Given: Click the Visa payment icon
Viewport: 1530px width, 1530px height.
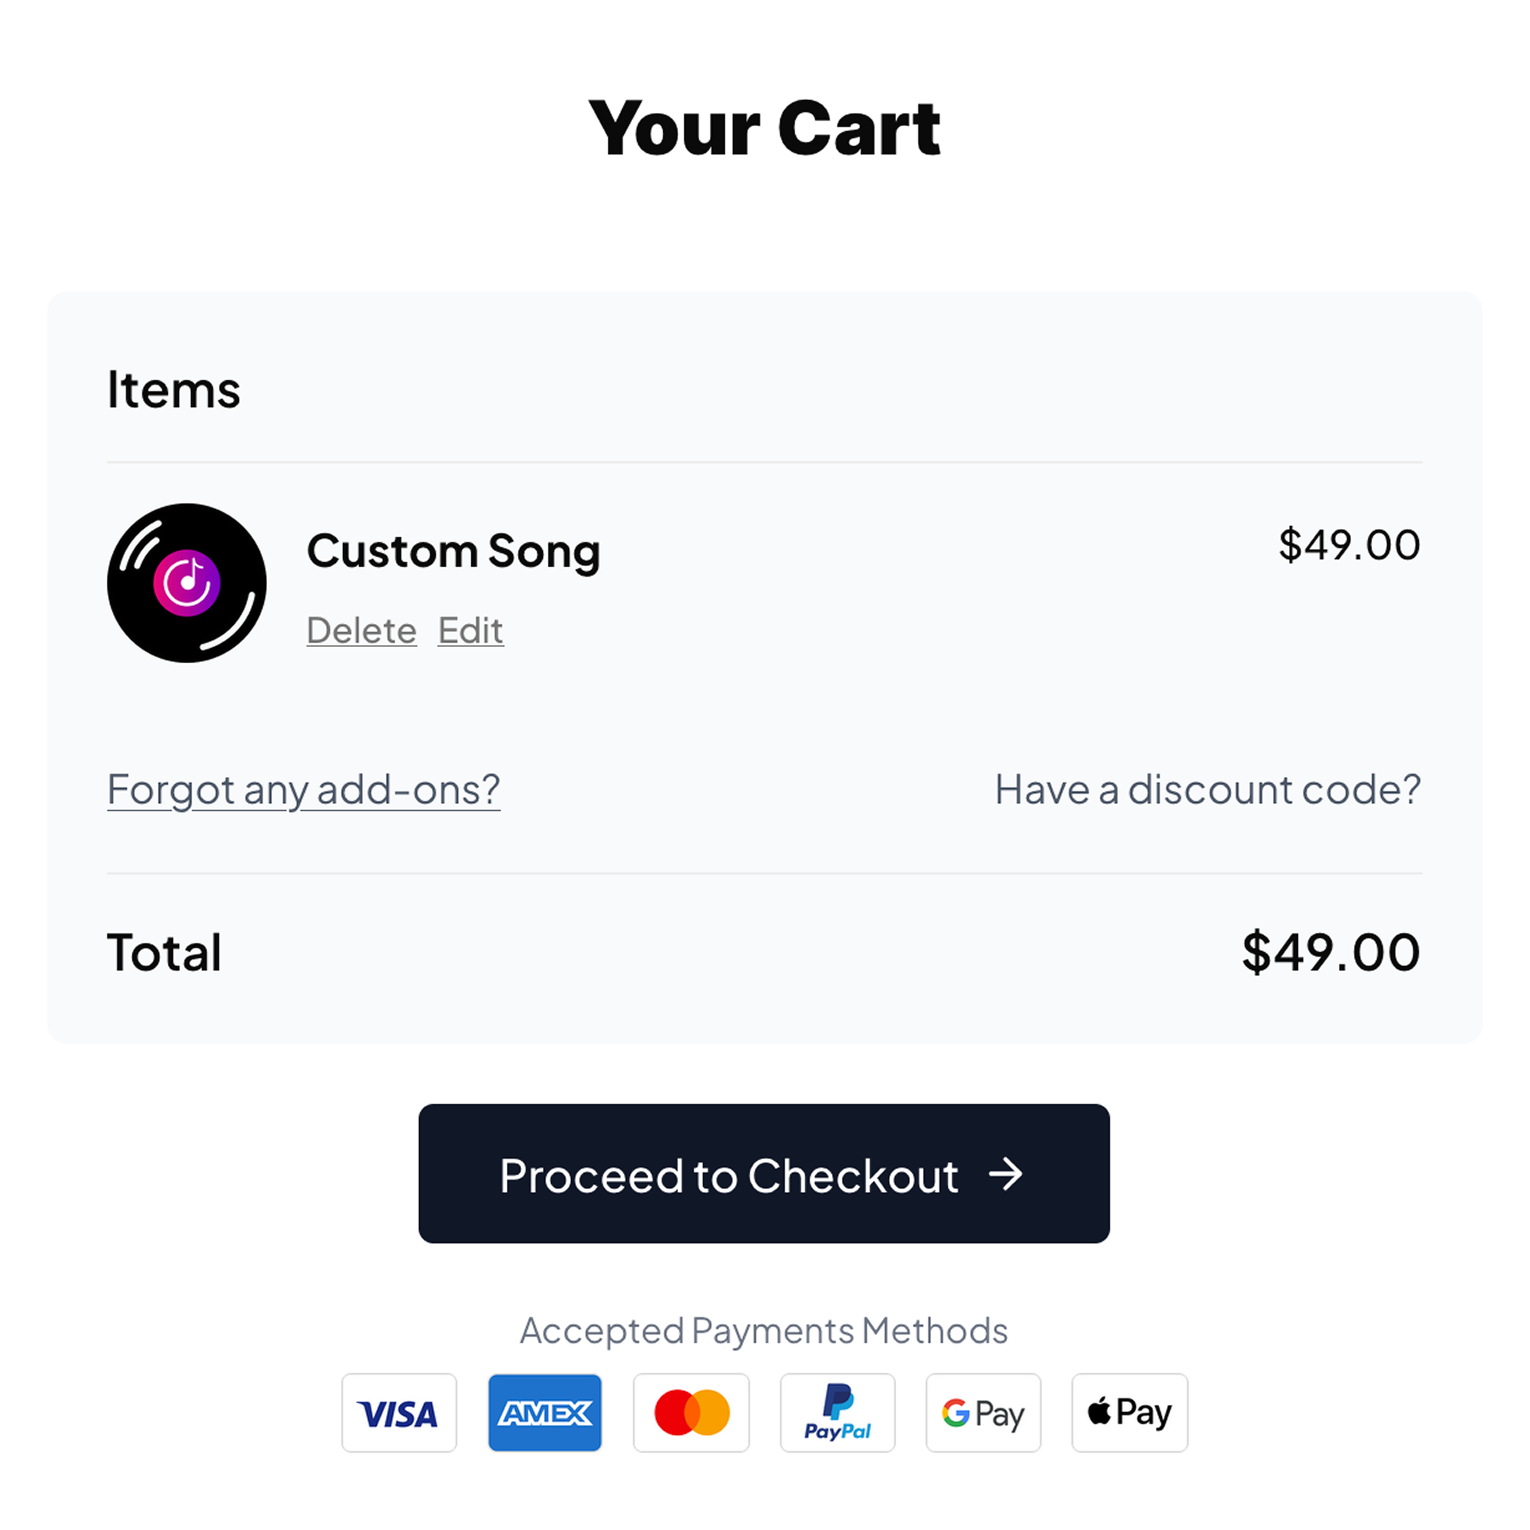Looking at the screenshot, I should [x=399, y=1413].
